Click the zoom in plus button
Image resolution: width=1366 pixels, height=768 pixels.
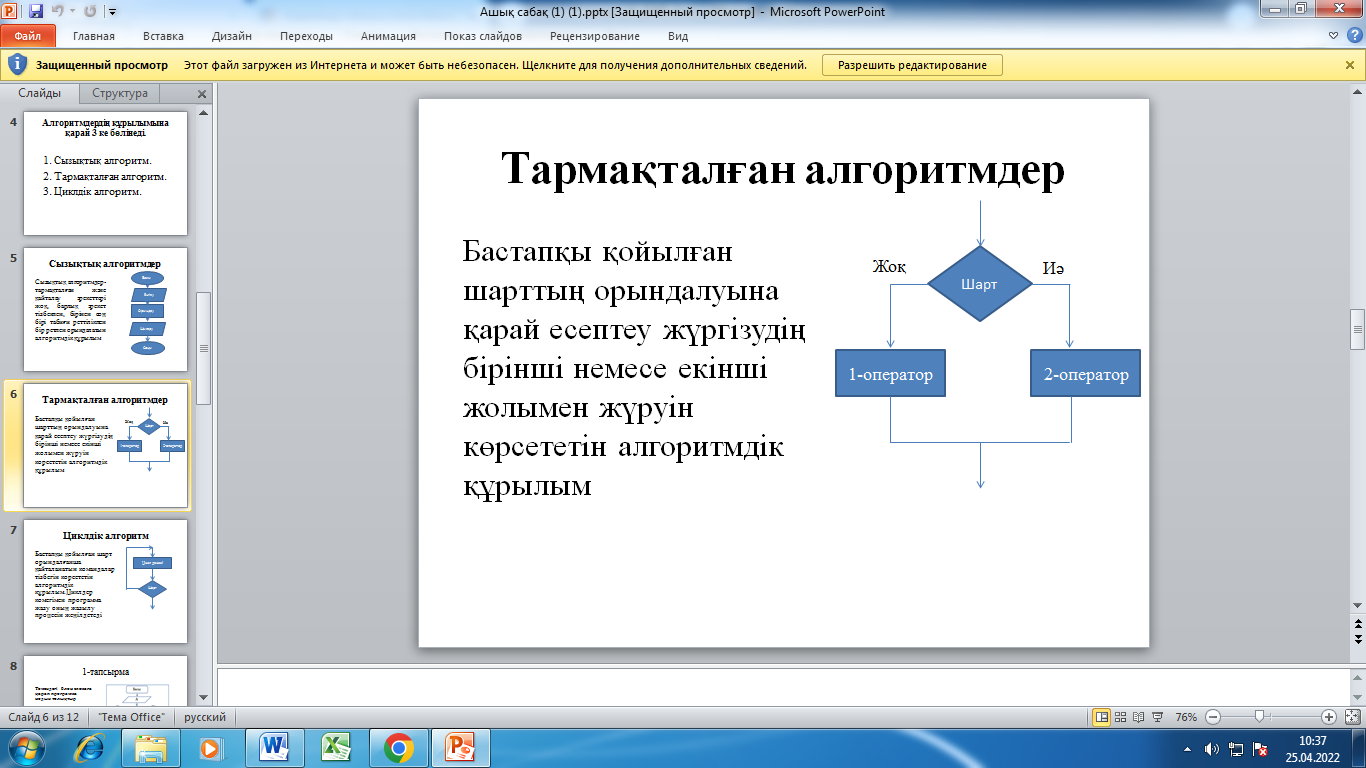pyautogui.click(x=1329, y=717)
